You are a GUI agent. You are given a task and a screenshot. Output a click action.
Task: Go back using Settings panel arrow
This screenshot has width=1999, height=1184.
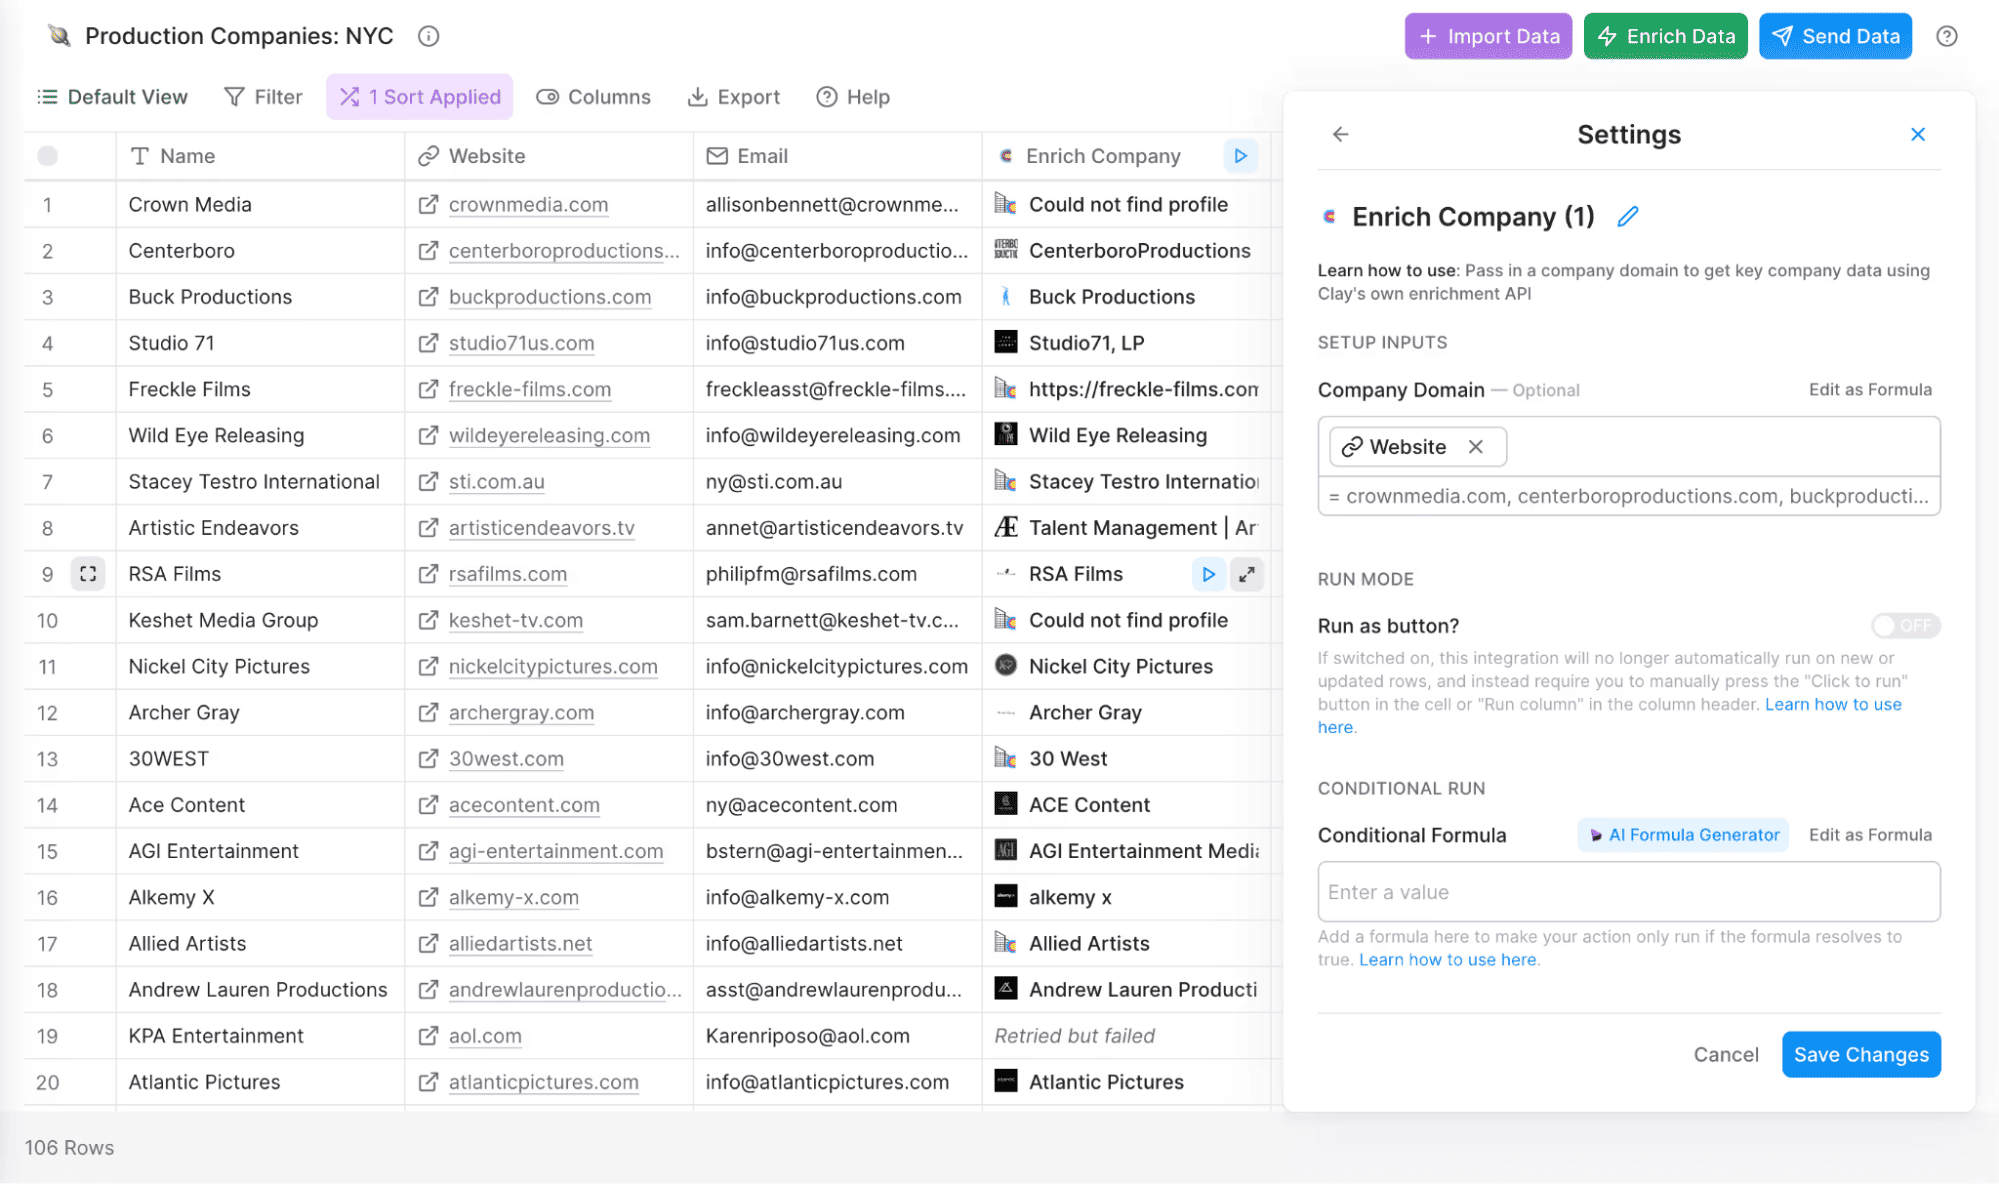pyautogui.click(x=1340, y=134)
